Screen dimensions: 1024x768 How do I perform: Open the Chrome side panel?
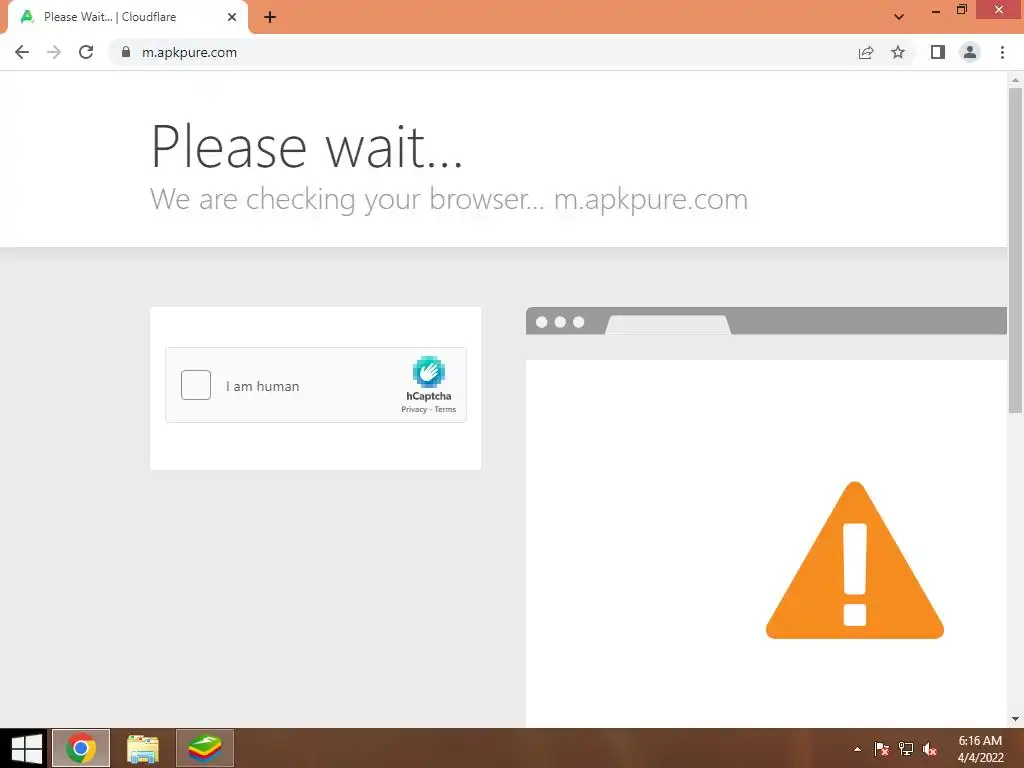[938, 52]
